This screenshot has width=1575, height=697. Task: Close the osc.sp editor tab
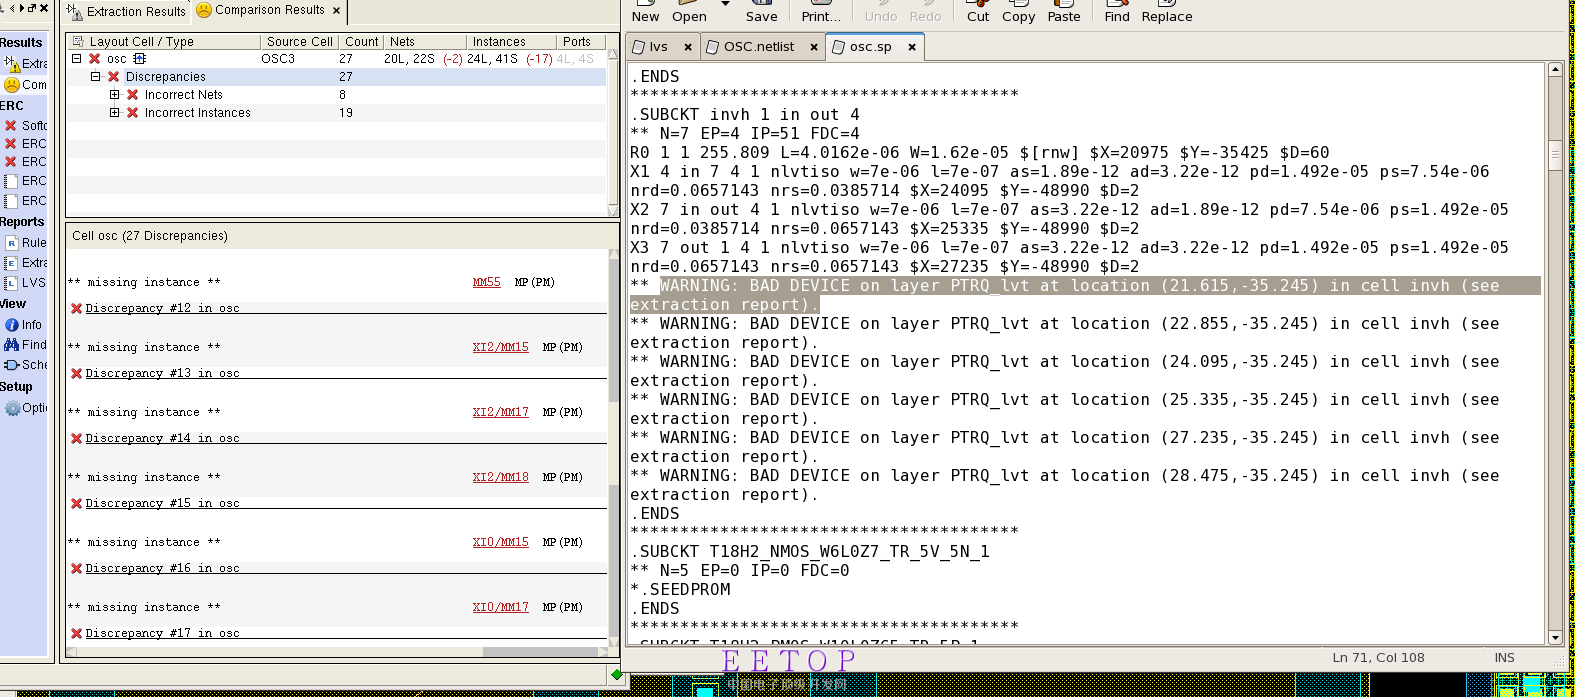tap(912, 47)
